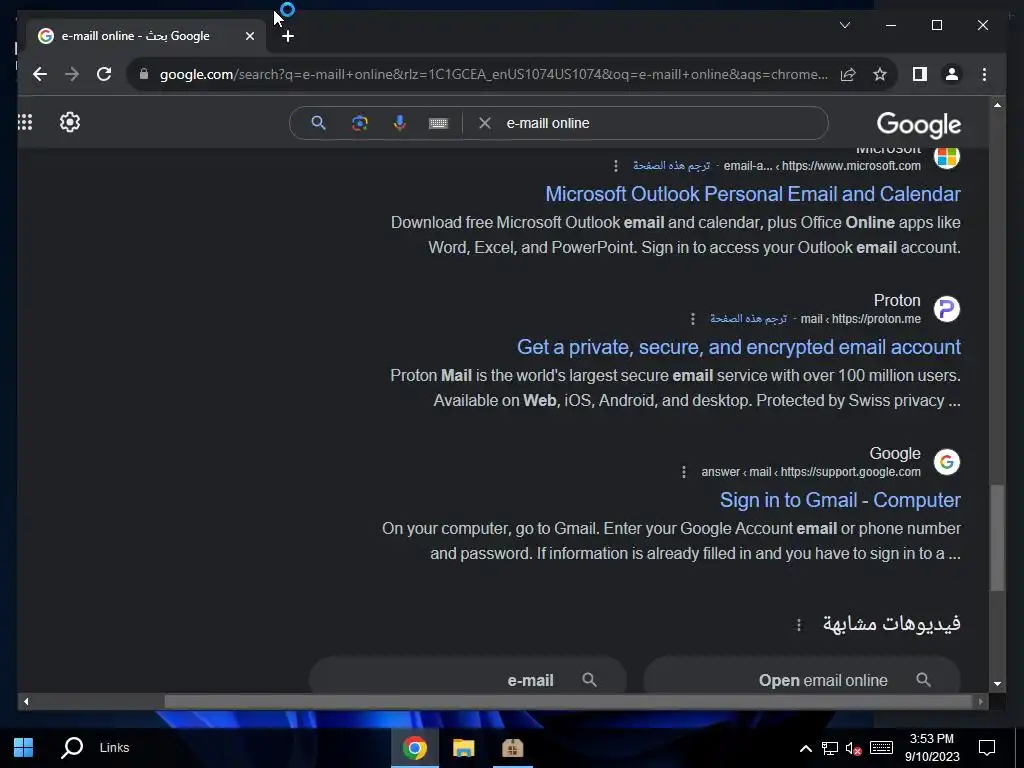Screen dimensions: 1024x768
Task: Click the Microsoft favicon
Action: coord(947,157)
